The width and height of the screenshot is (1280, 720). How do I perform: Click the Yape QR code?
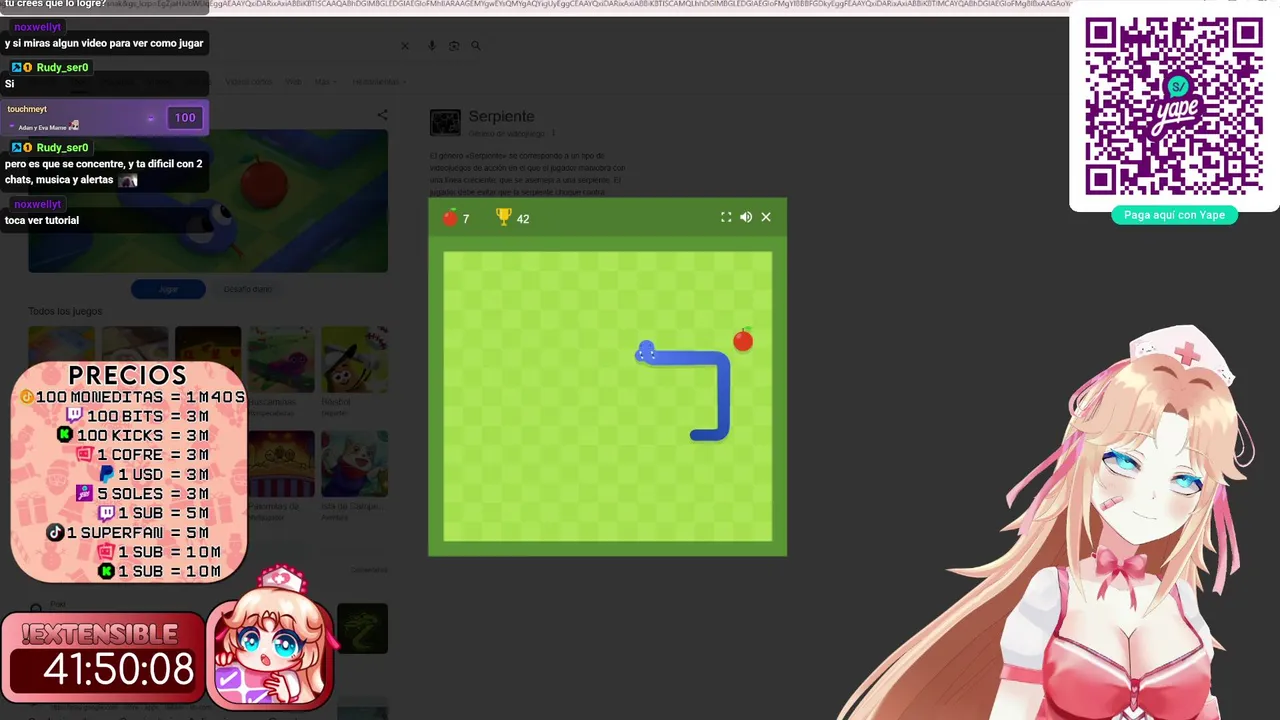(1174, 106)
